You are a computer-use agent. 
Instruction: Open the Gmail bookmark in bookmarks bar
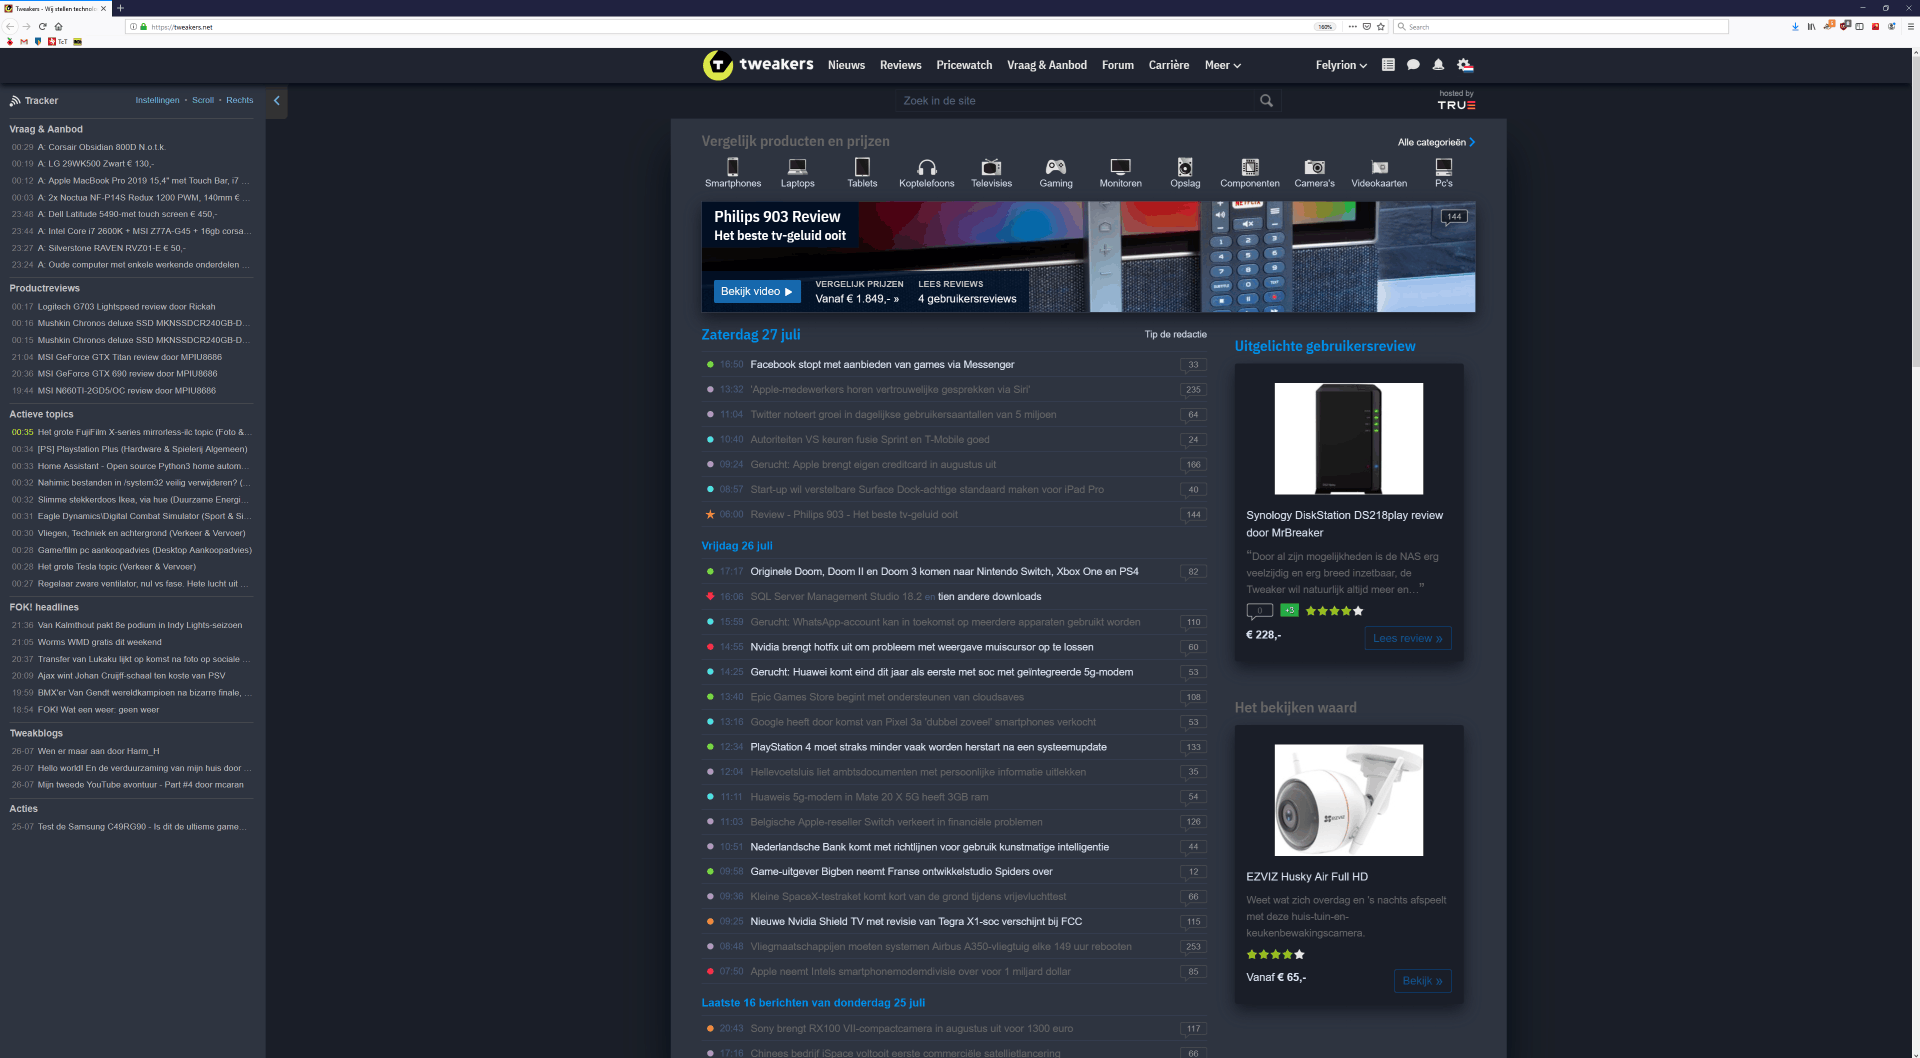24,42
